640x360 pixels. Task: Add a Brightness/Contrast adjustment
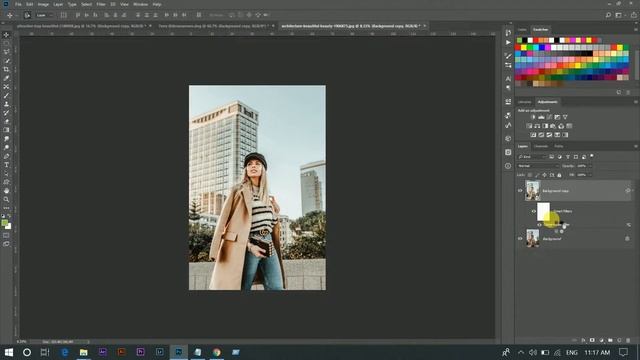[x=533, y=117]
